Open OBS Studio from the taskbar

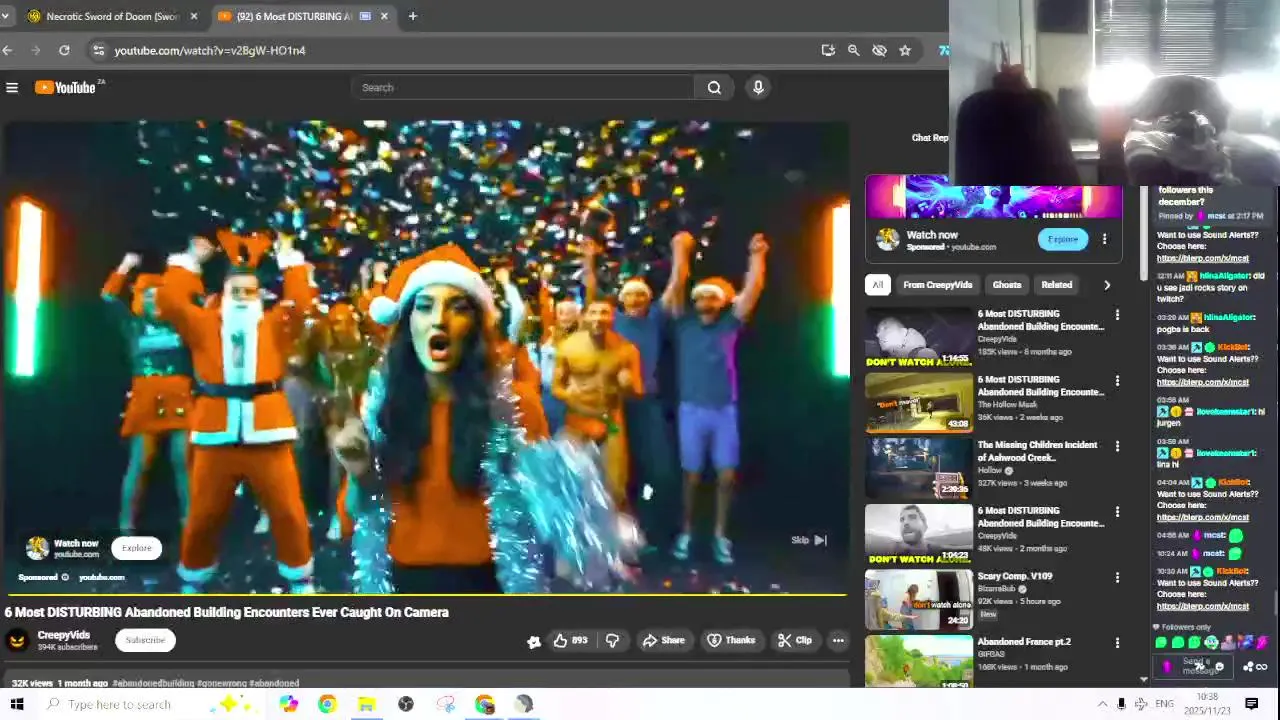(405, 705)
